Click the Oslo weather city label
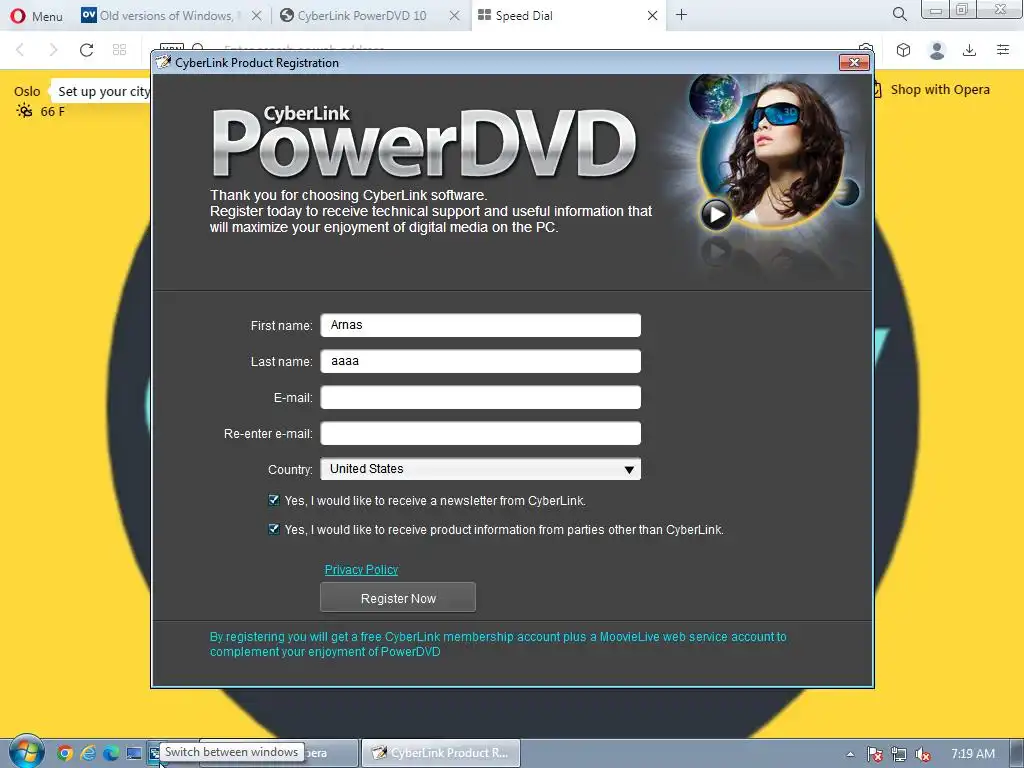The height and width of the screenshot is (768, 1024). coord(27,91)
